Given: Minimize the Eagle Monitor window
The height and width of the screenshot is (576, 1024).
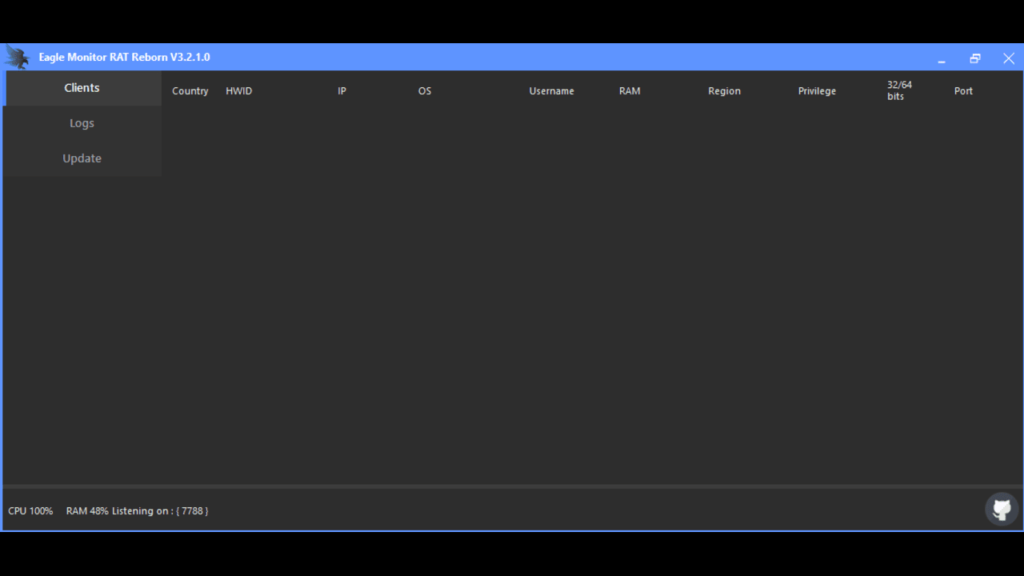Looking at the screenshot, I should pyautogui.click(x=941, y=59).
